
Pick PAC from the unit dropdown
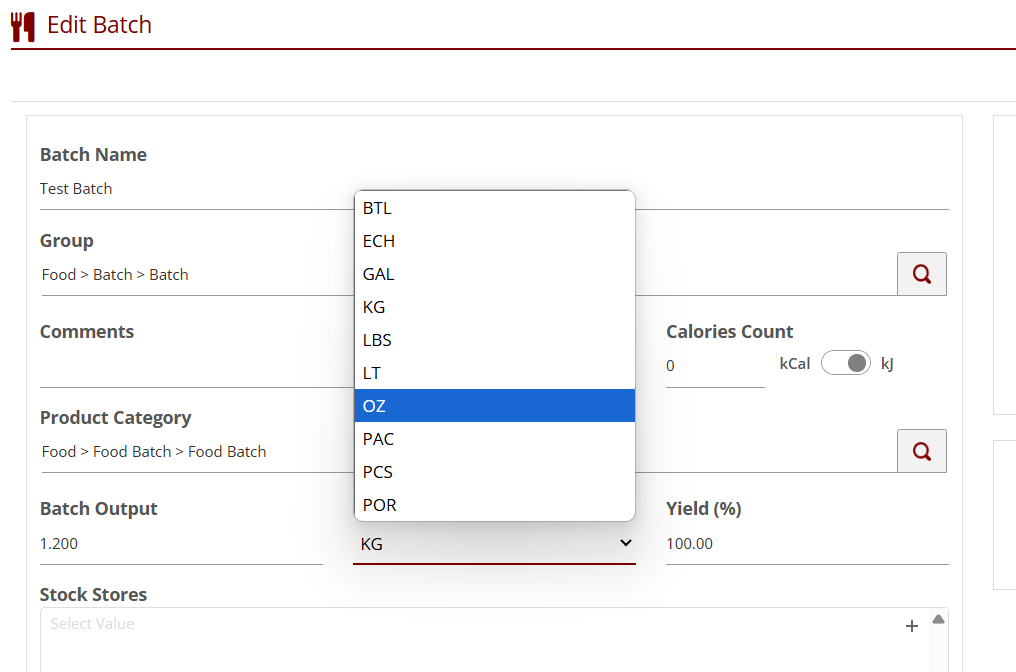pyautogui.click(x=494, y=439)
